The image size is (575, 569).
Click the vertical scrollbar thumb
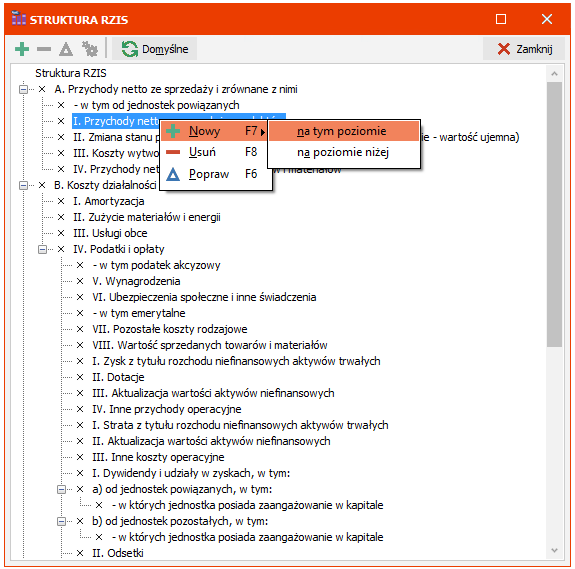(554, 214)
